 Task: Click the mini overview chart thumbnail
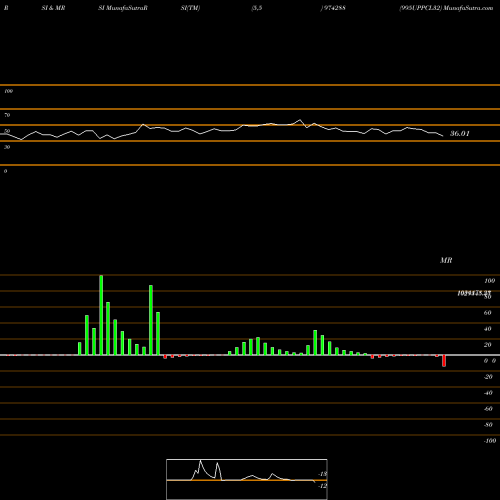(x=247, y=479)
